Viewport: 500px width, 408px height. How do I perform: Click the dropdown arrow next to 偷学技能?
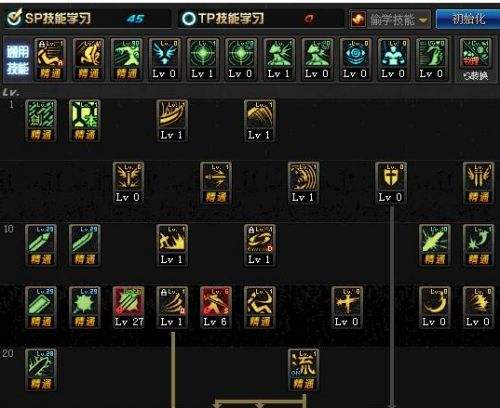tap(423, 20)
